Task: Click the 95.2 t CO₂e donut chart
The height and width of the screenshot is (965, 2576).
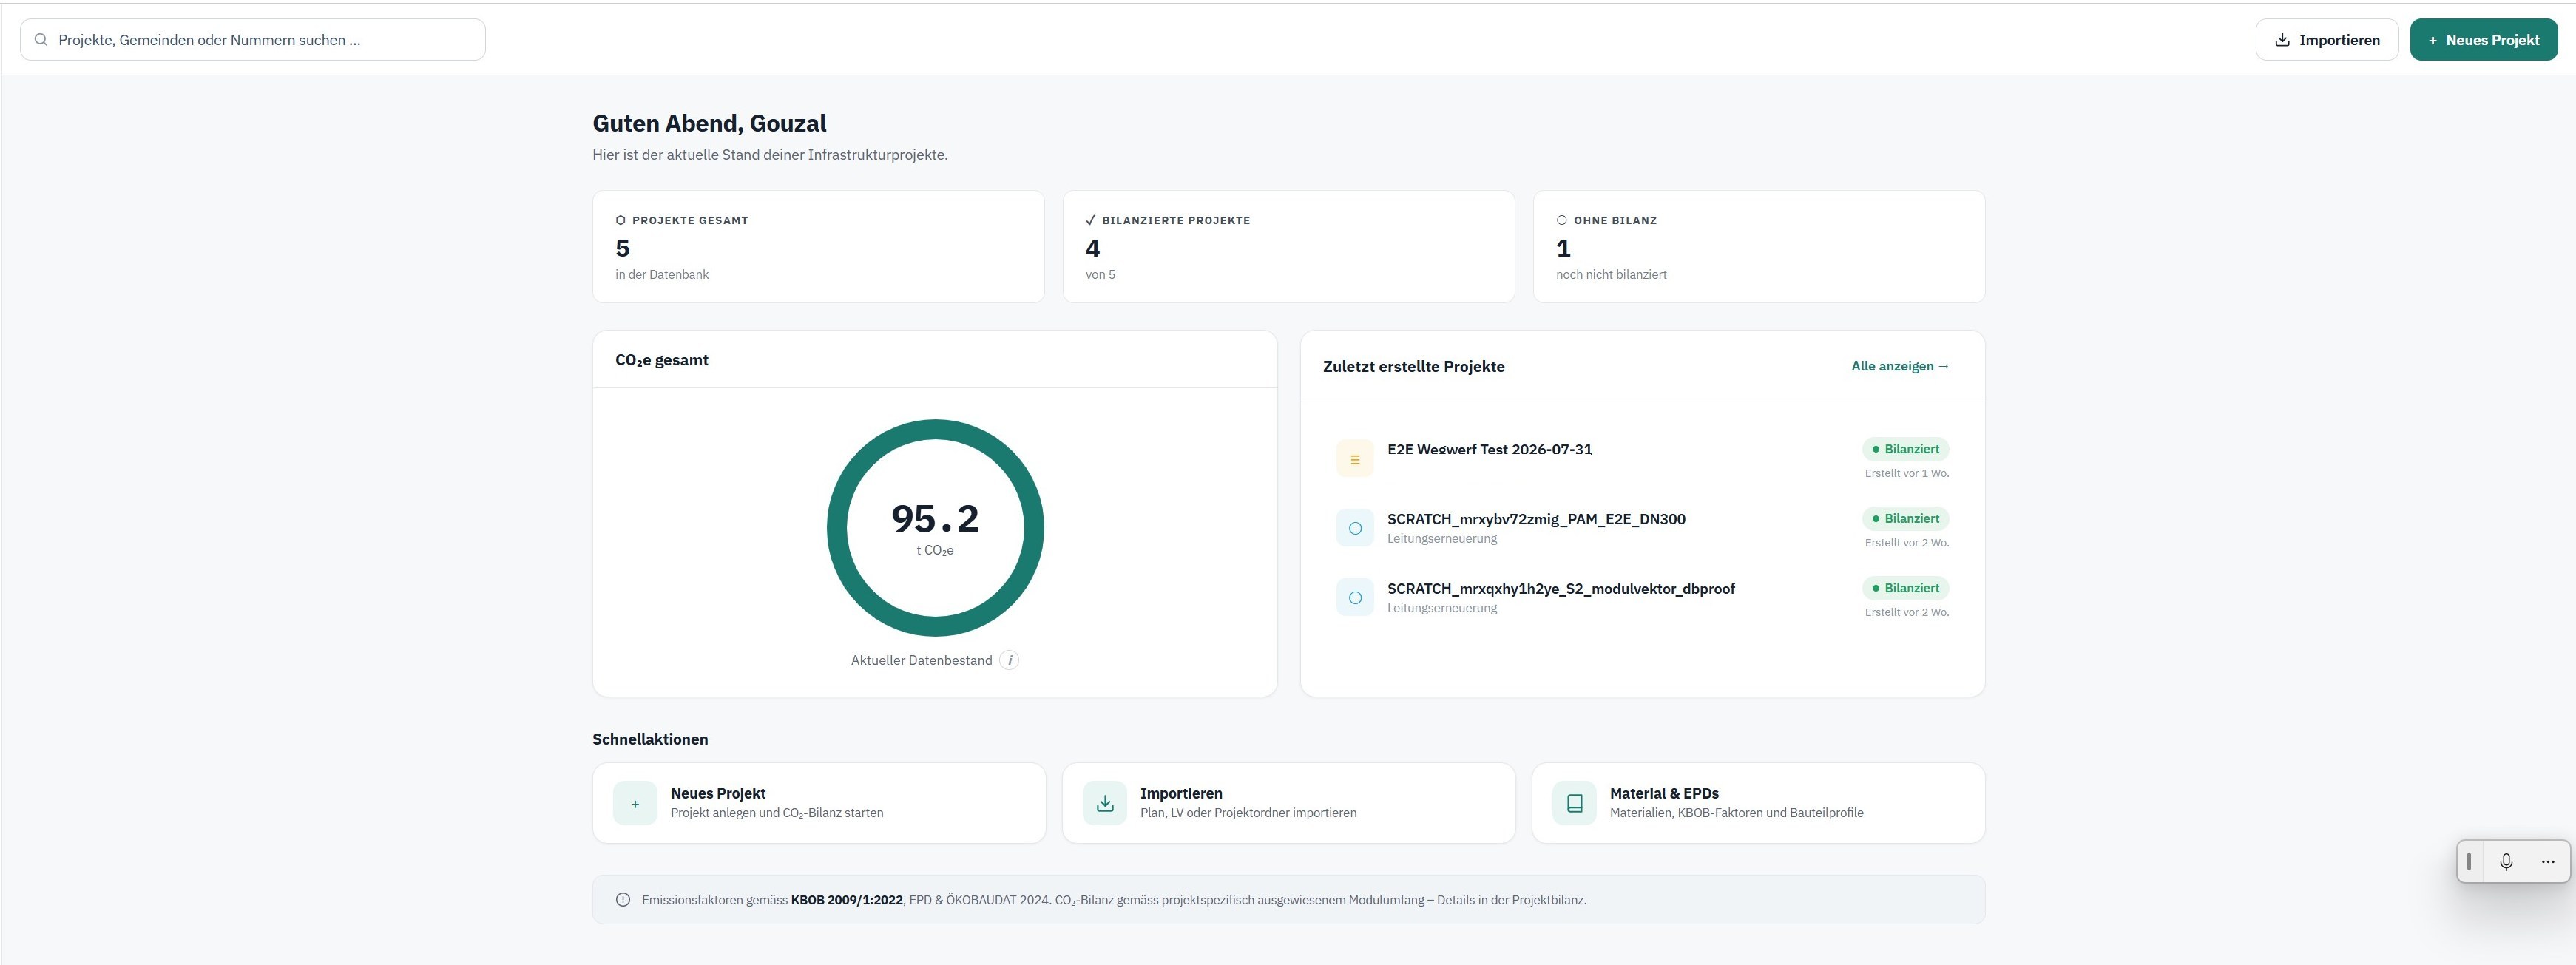Action: pyautogui.click(x=935, y=527)
